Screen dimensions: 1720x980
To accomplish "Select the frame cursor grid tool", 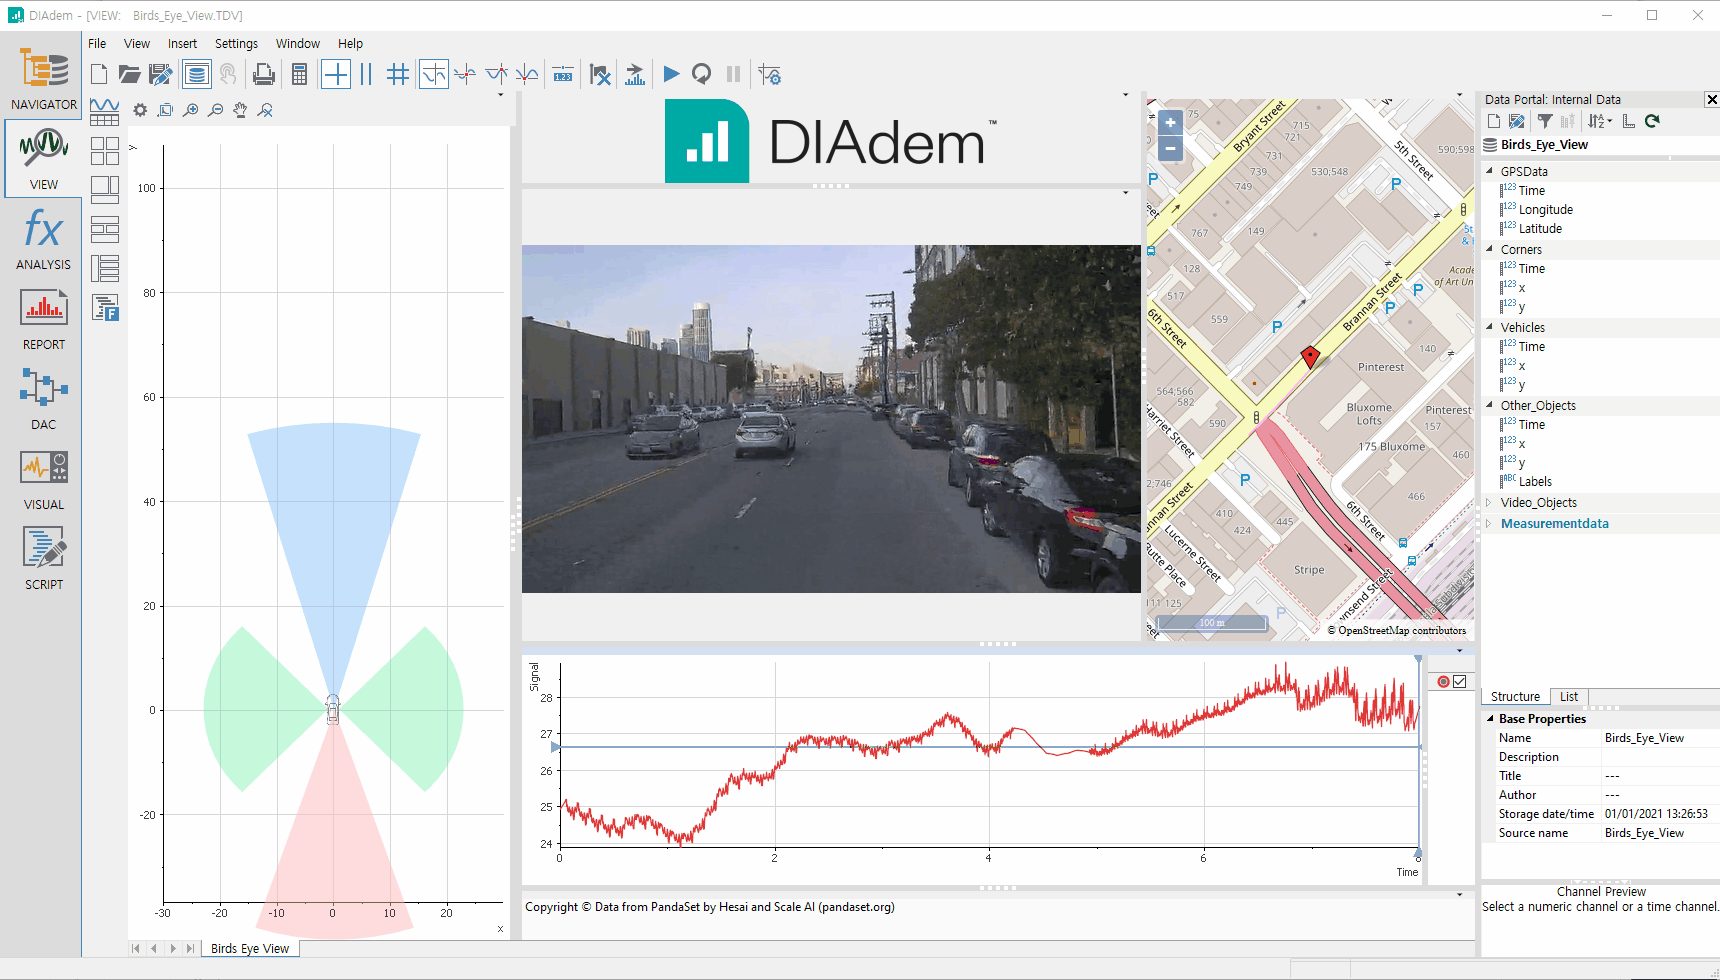I will tap(398, 74).
